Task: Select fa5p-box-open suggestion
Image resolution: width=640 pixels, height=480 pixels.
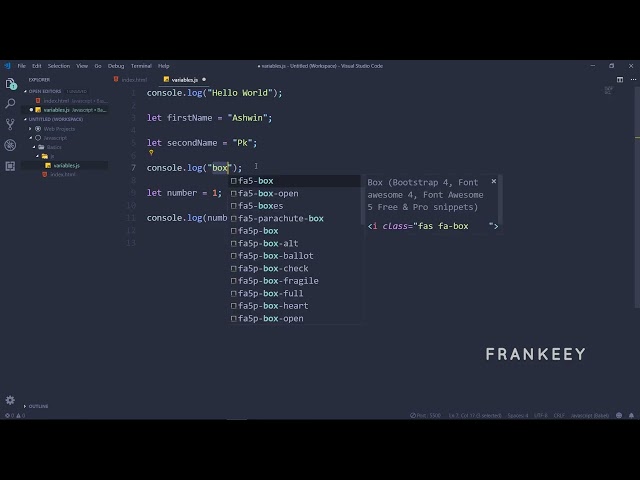Action: click(295, 318)
